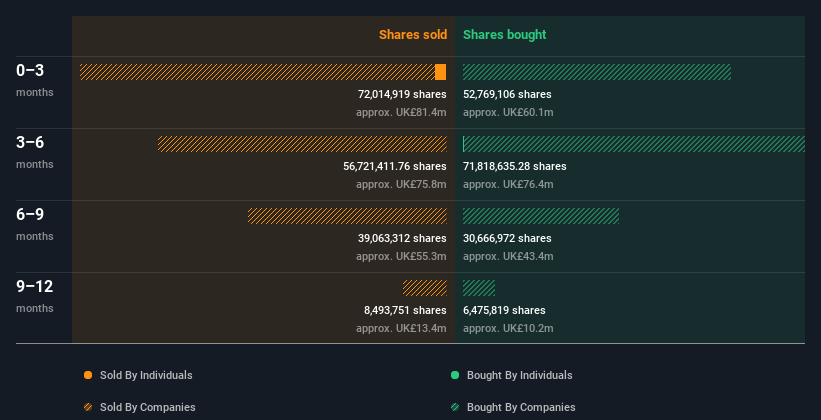This screenshot has height=420, width=821.
Task: Click the 0–3 months hatched orange sold bar
Action: point(257,72)
